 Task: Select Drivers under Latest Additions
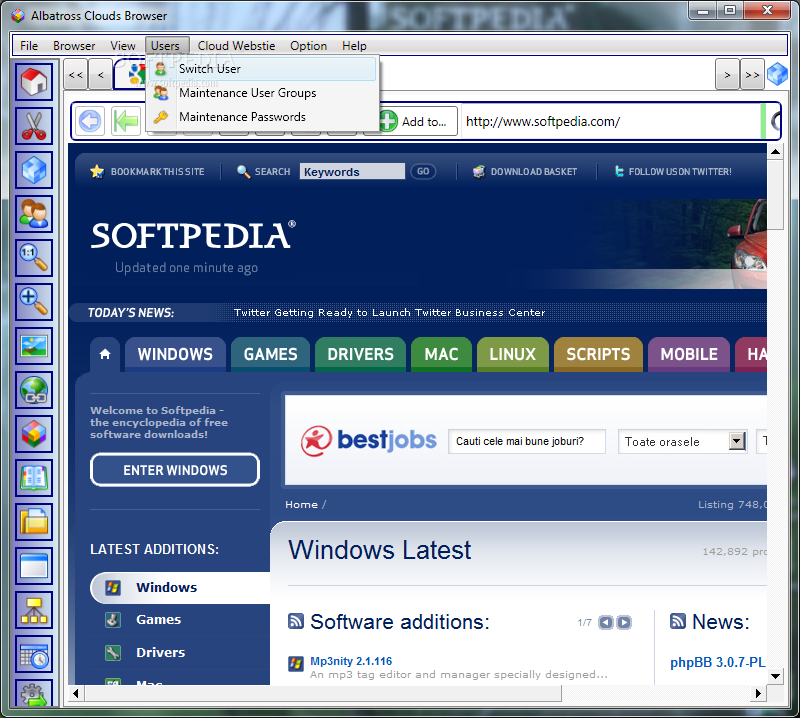point(160,652)
